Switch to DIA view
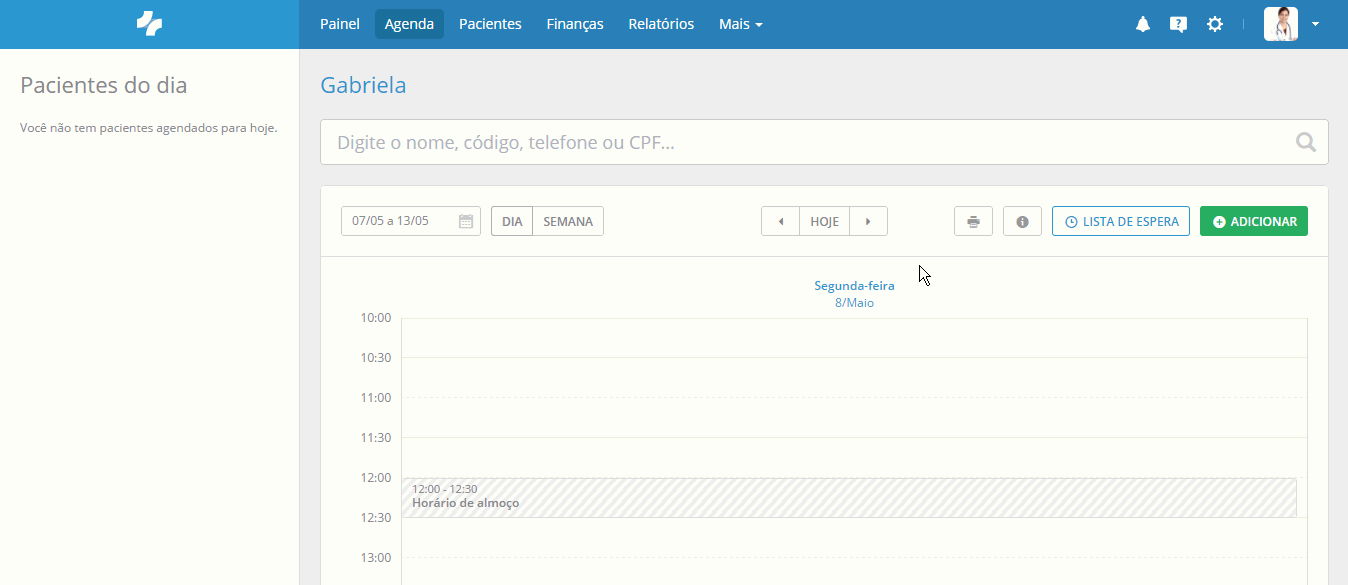 pos(511,220)
